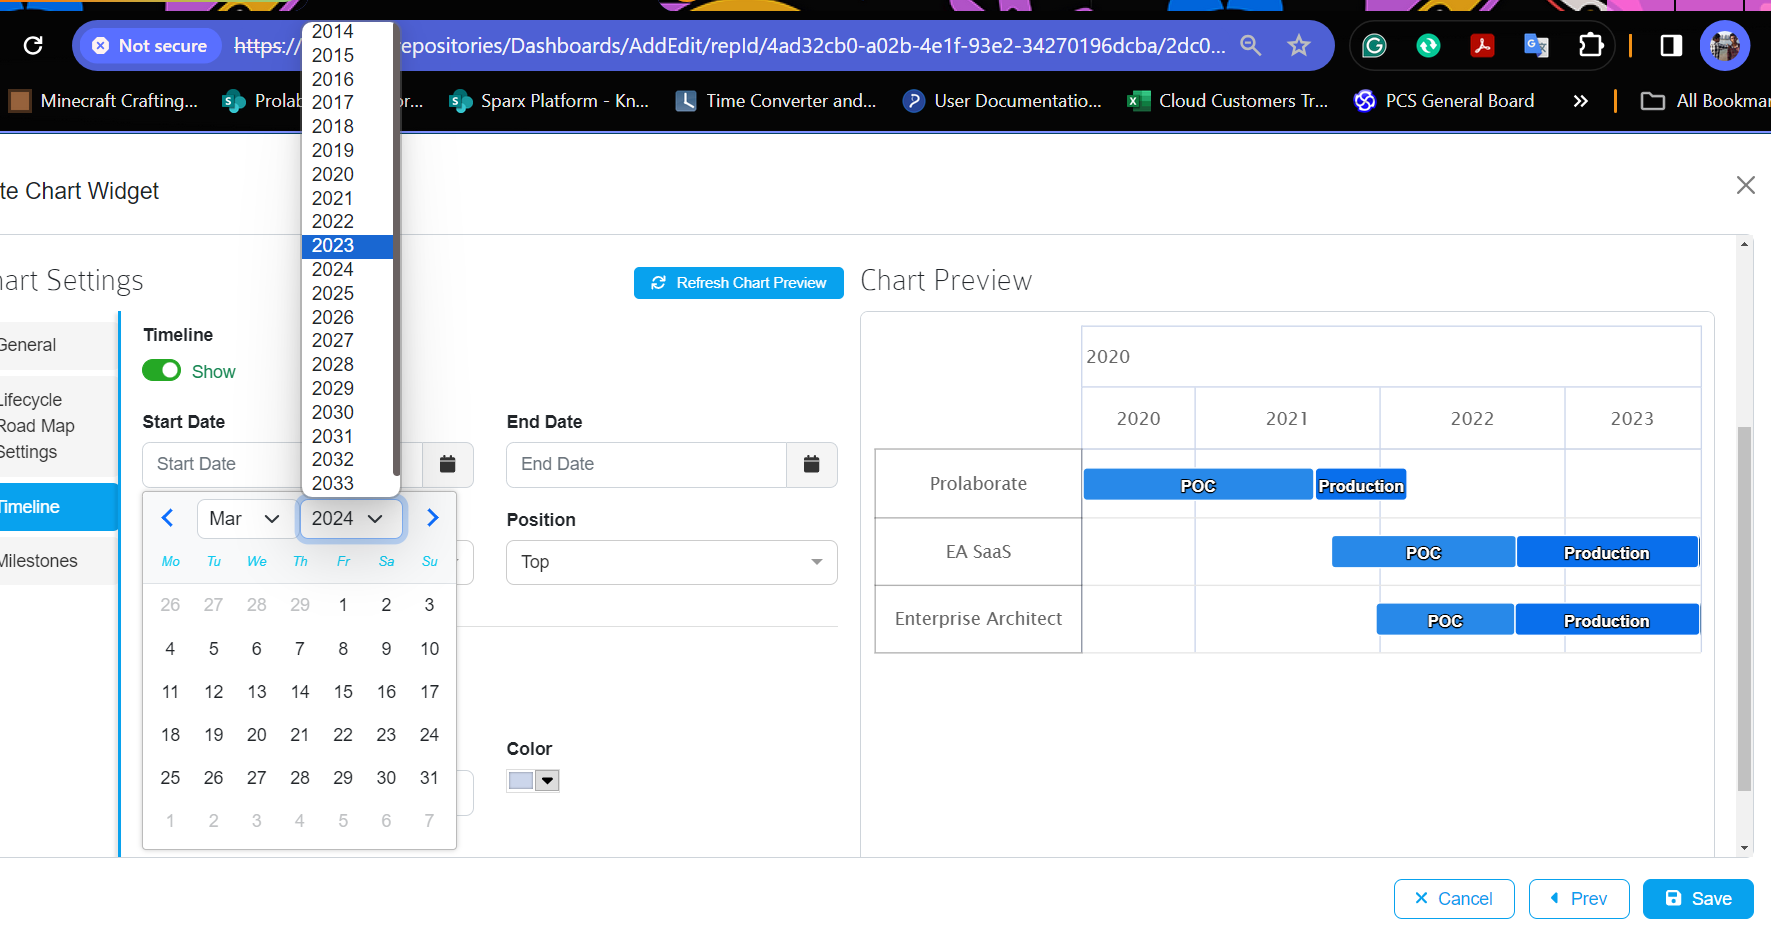
Task: Click Refresh Chart Preview button
Action: [739, 283]
